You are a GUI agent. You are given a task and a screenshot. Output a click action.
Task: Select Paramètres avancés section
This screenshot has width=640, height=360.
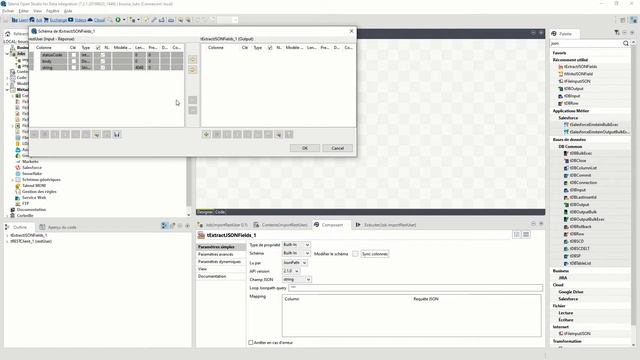coord(215,254)
